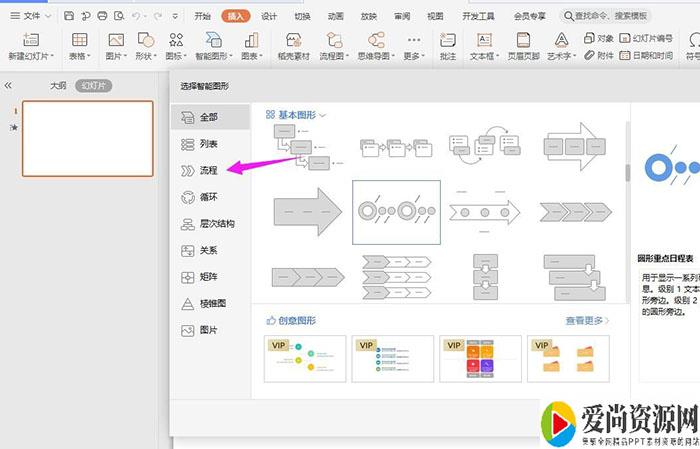The height and width of the screenshot is (449, 700).
Task: Insert a 文本框 text box
Action: tap(484, 43)
